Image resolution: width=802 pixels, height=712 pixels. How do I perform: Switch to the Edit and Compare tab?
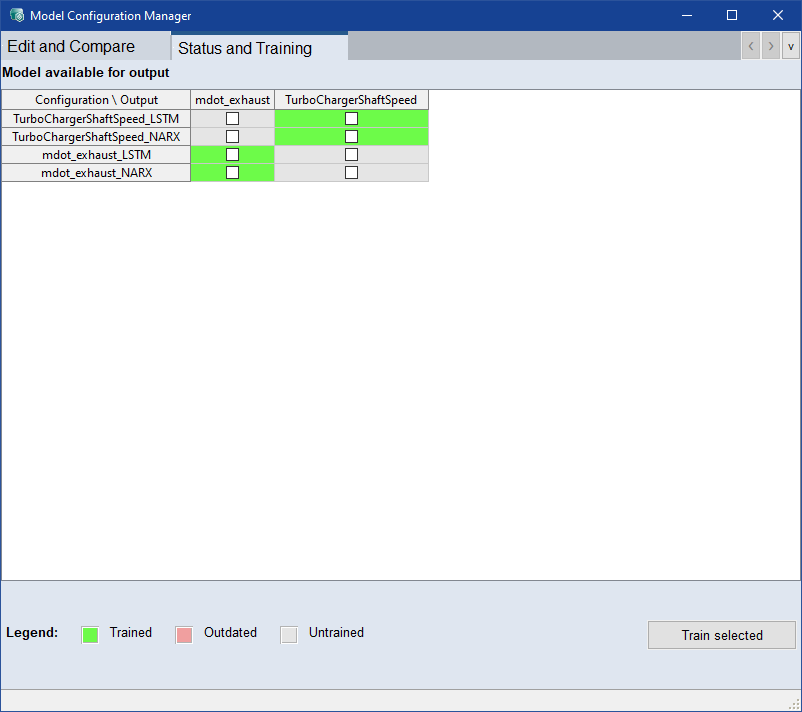tap(71, 47)
